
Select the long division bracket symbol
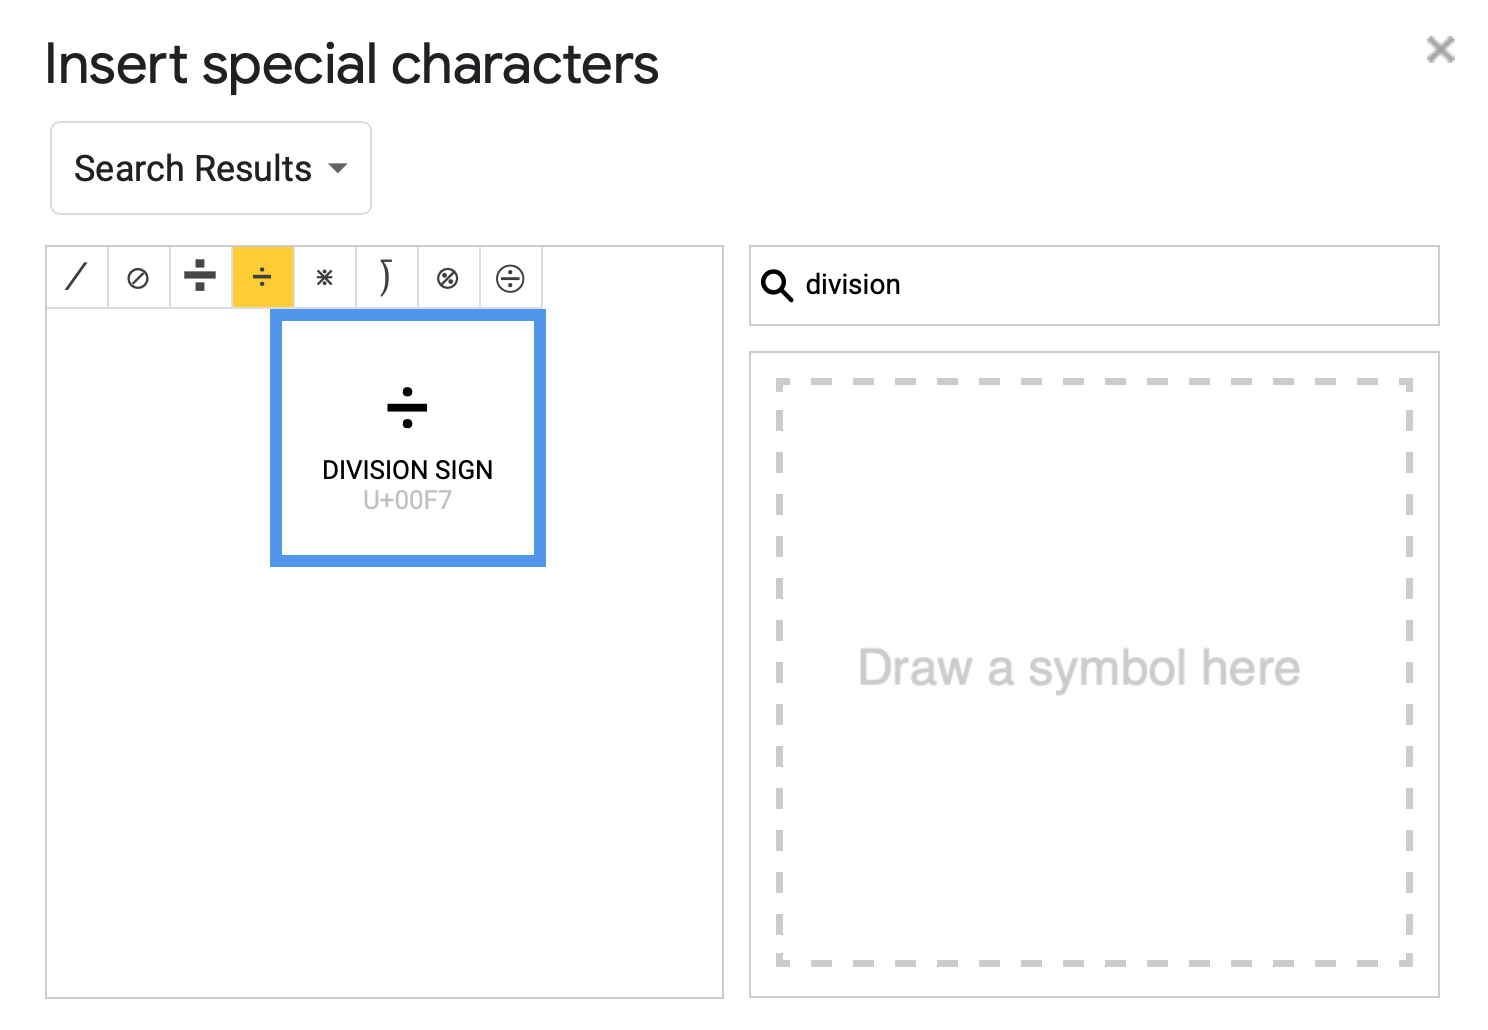pyautogui.click(x=387, y=277)
